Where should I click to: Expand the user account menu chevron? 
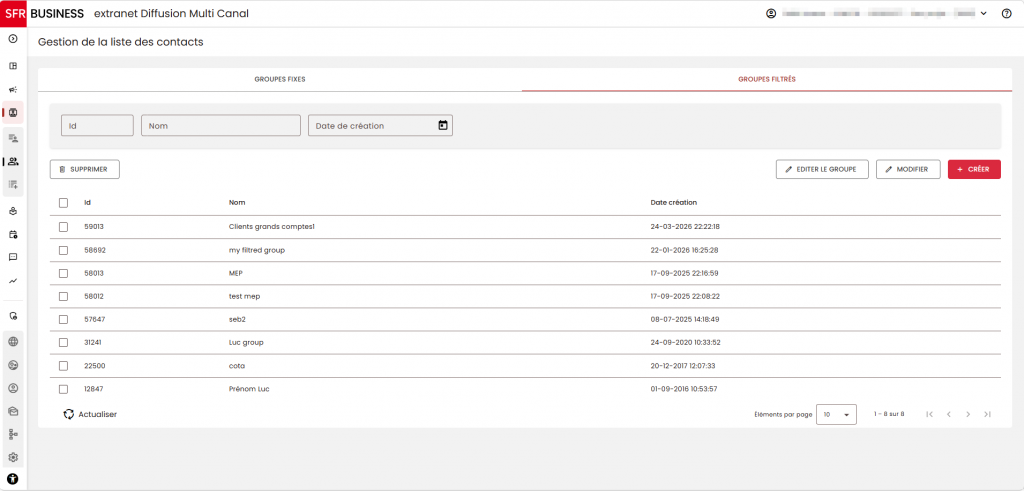984,13
